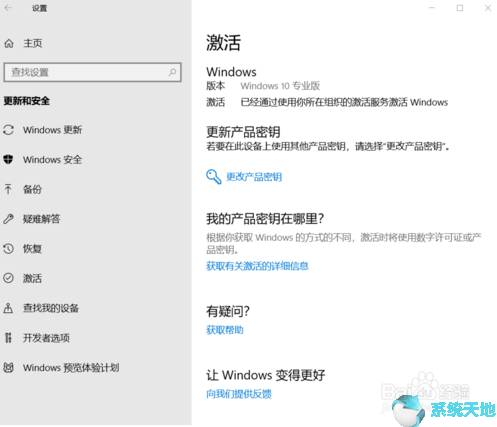
Task: Click the search magnifier in 查找设置 box
Action: 172,72
